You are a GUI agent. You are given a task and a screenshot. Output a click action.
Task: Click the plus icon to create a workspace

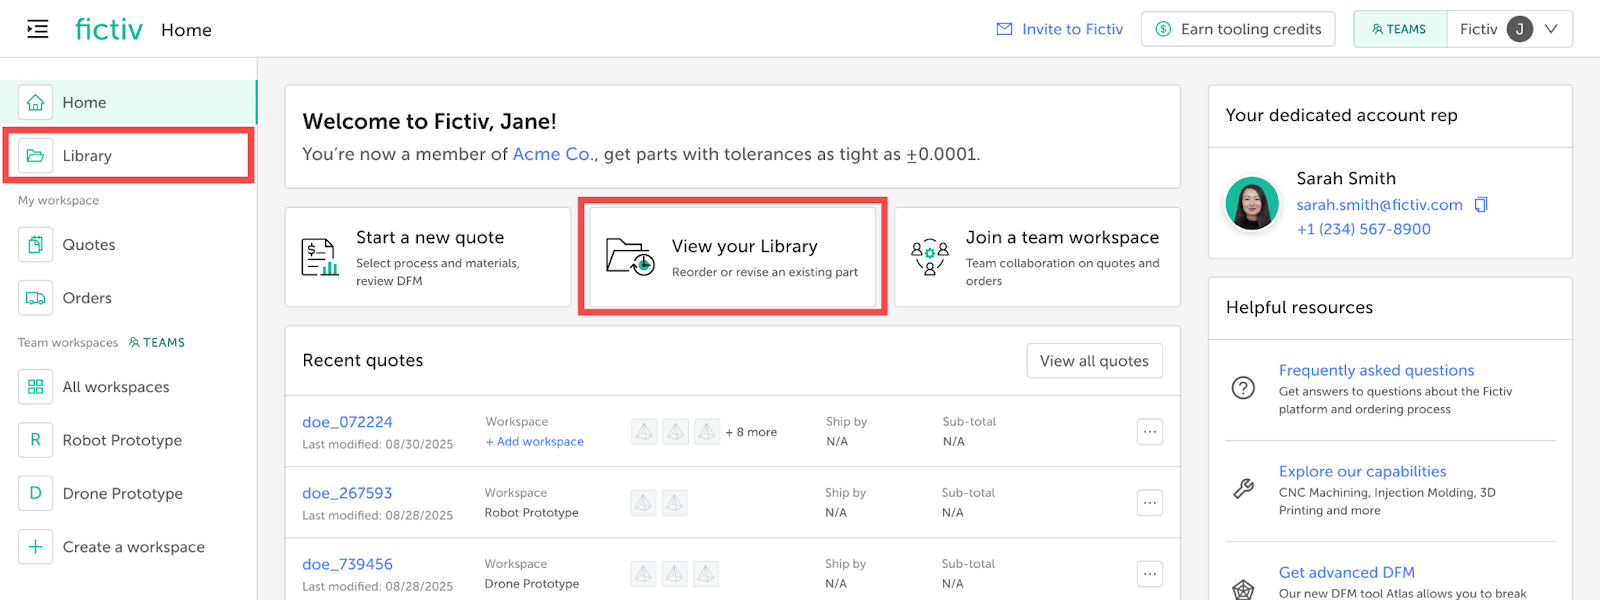(x=36, y=547)
